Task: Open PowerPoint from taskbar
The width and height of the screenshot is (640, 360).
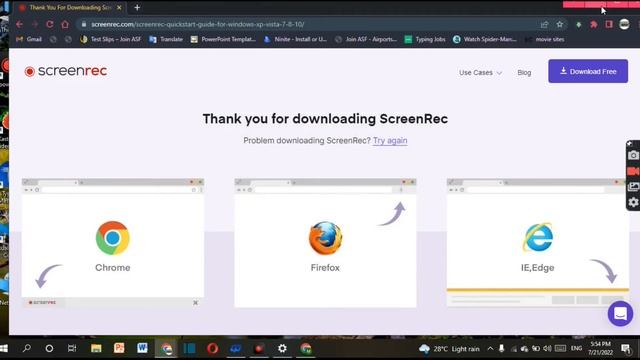Action: click(119, 348)
